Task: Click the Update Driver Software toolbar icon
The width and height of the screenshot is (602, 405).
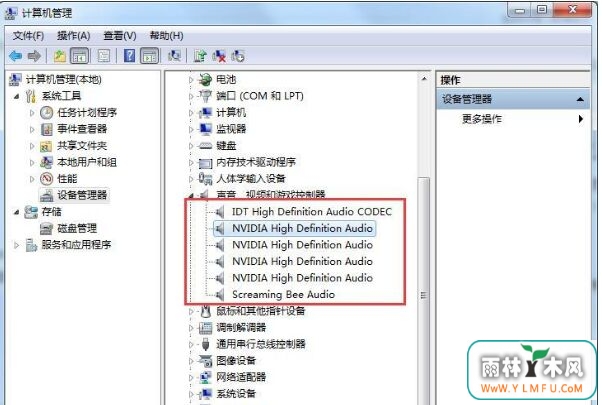Action: (x=200, y=56)
